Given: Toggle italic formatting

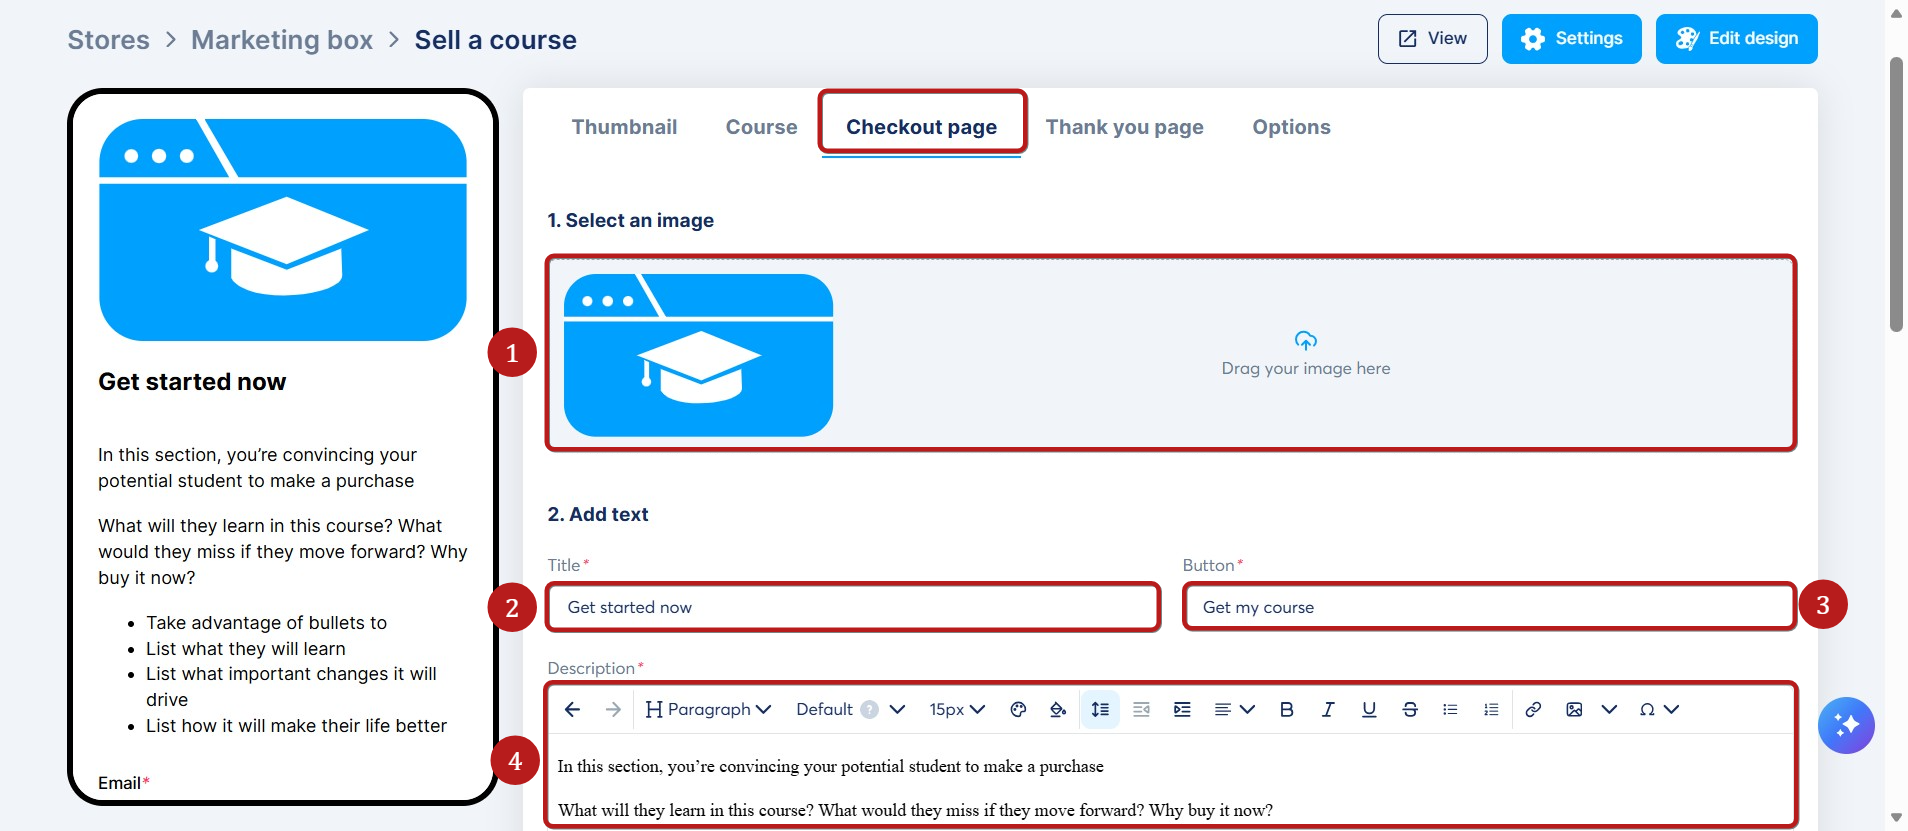Looking at the screenshot, I should point(1328,709).
